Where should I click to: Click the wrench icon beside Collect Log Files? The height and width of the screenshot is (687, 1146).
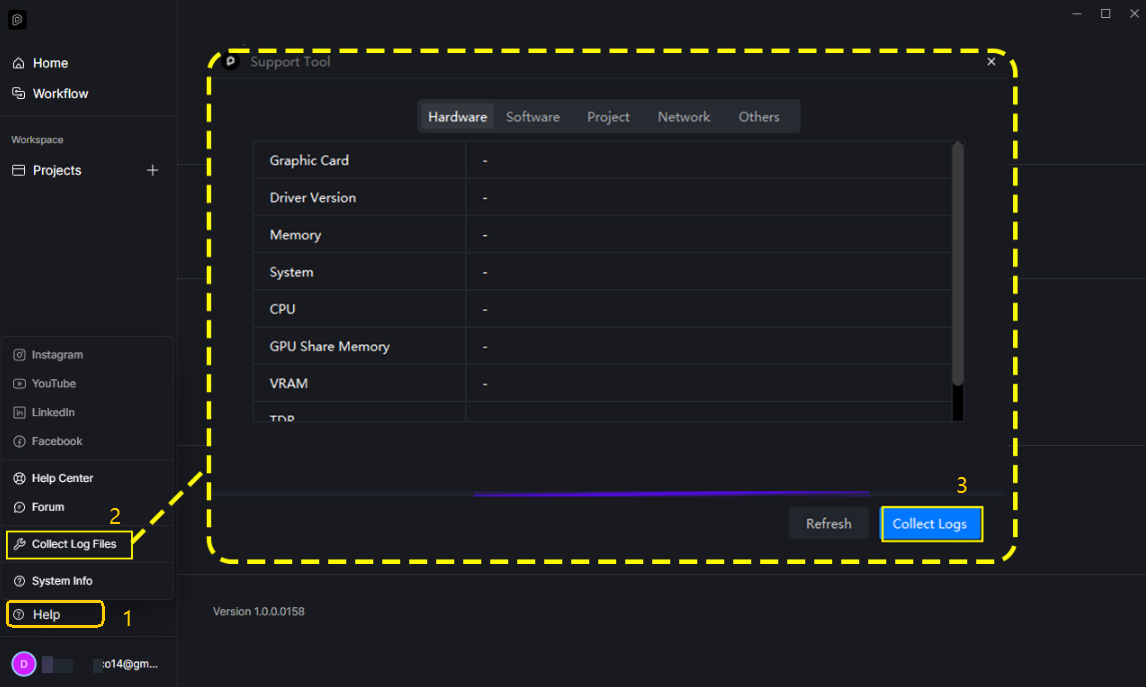[x=19, y=545]
